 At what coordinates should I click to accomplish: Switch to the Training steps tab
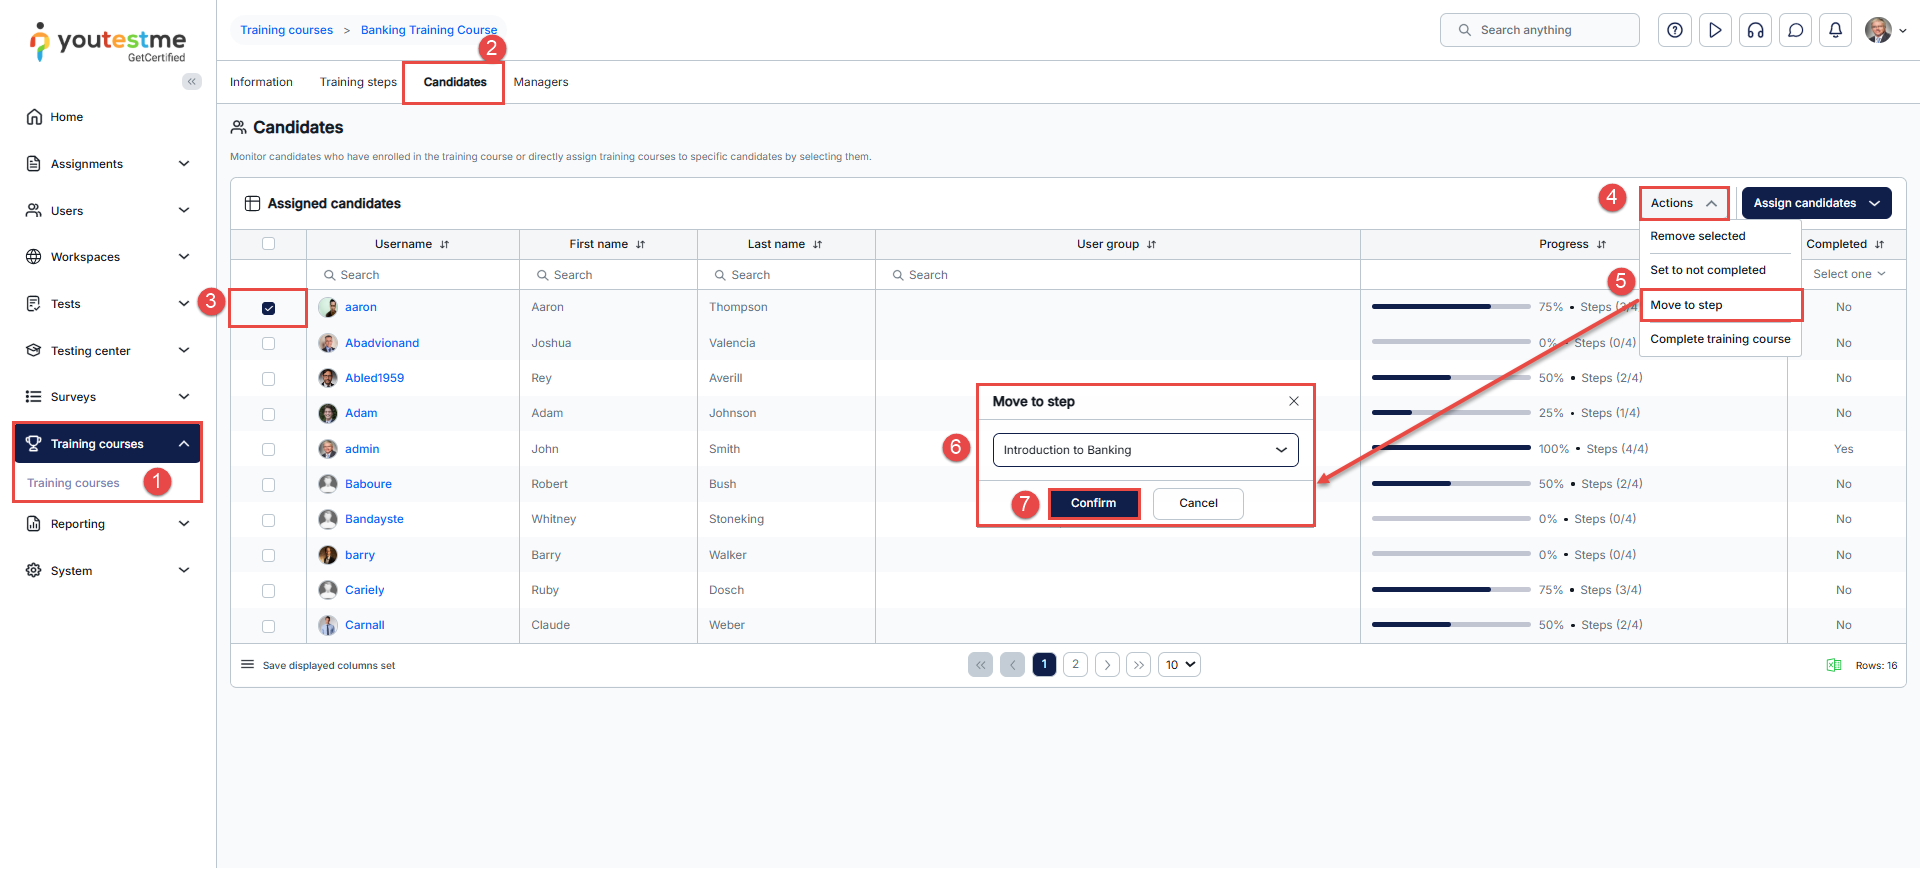click(358, 82)
